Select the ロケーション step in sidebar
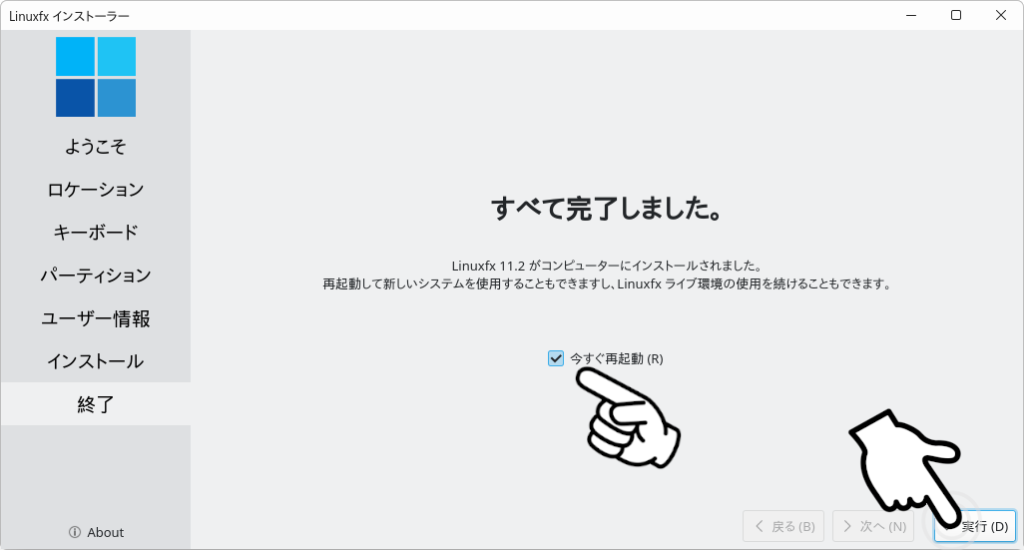This screenshot has height=550, width=1024. click(x=96, y=189)
